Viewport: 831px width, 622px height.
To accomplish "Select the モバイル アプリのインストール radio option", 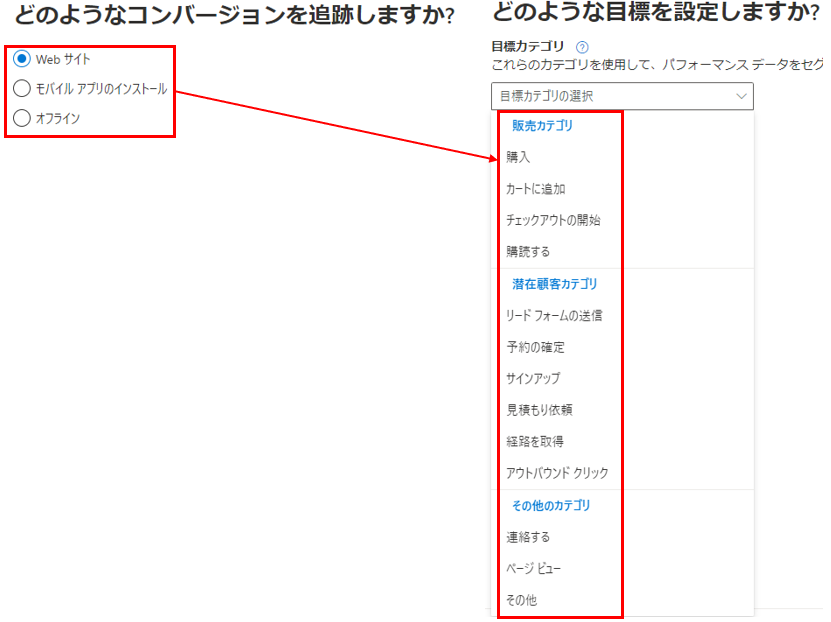I will pos(22,88).
